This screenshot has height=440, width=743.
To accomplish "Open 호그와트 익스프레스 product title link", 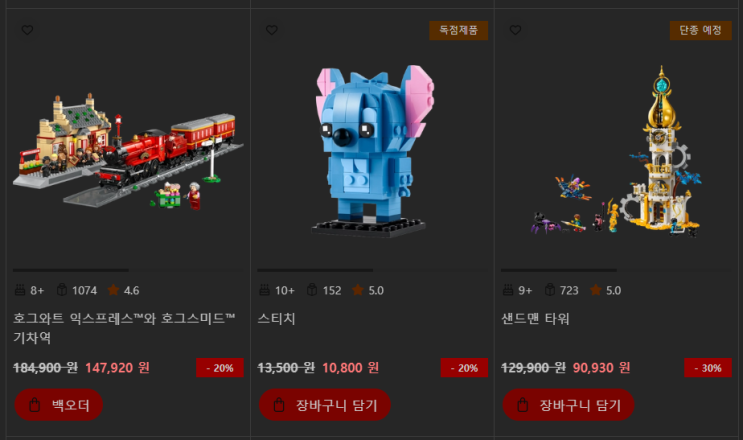I will point(124,328).
